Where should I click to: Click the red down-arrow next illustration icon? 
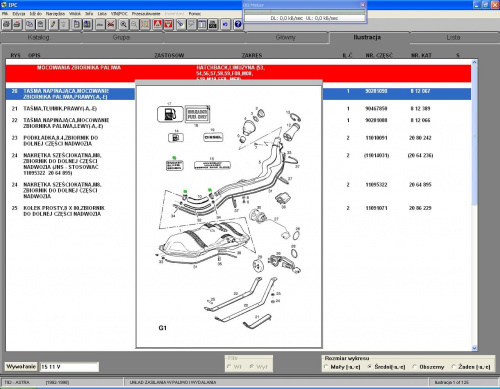(168, 24)
